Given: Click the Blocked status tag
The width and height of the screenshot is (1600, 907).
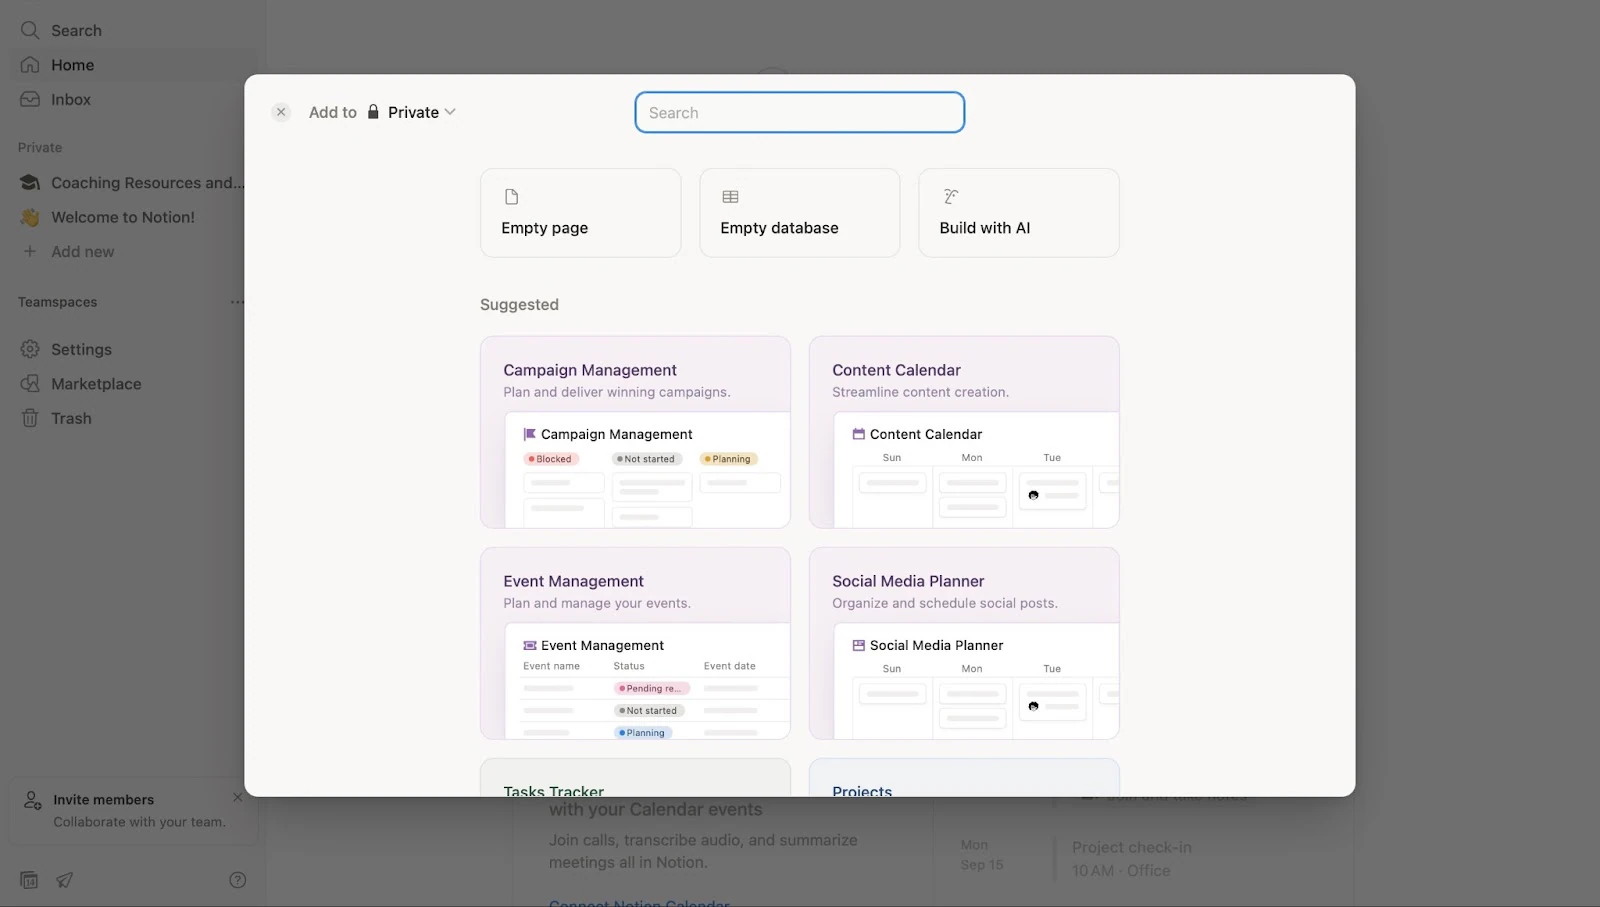Looking at the screenshot, I should (551, 459).
